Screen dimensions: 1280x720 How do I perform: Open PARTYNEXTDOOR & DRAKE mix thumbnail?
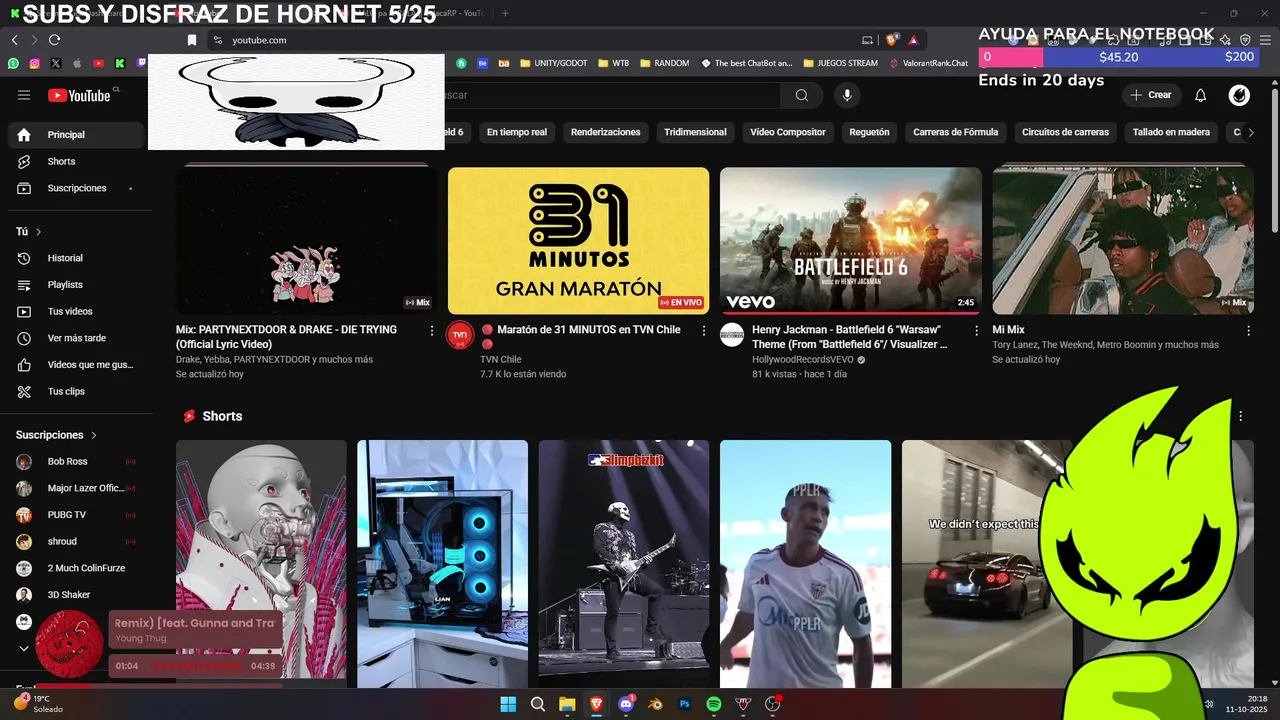307,240
